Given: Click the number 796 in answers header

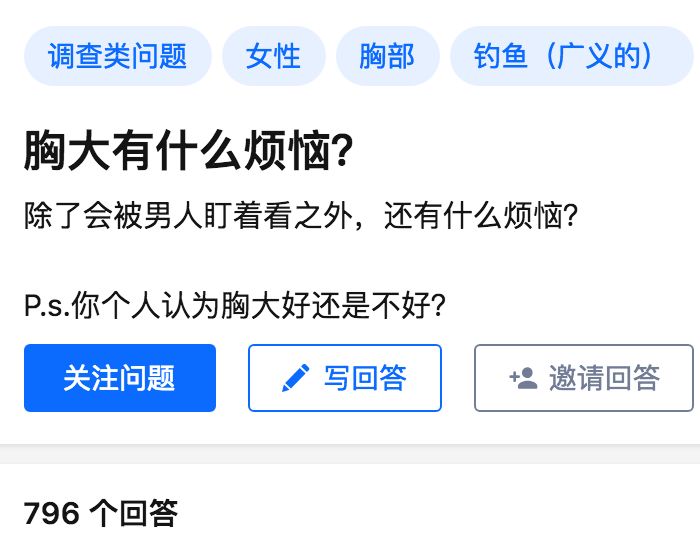Looking at the screenshot, I should [x=51, y=514].
